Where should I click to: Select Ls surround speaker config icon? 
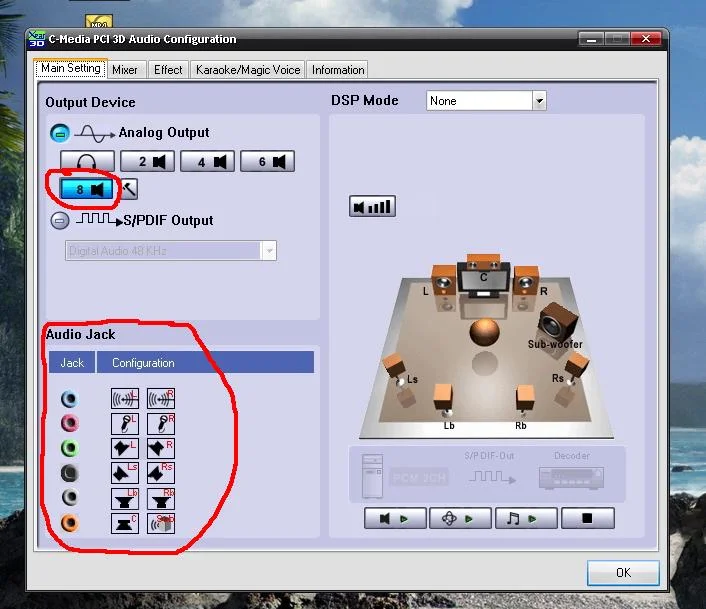(125, 473)
